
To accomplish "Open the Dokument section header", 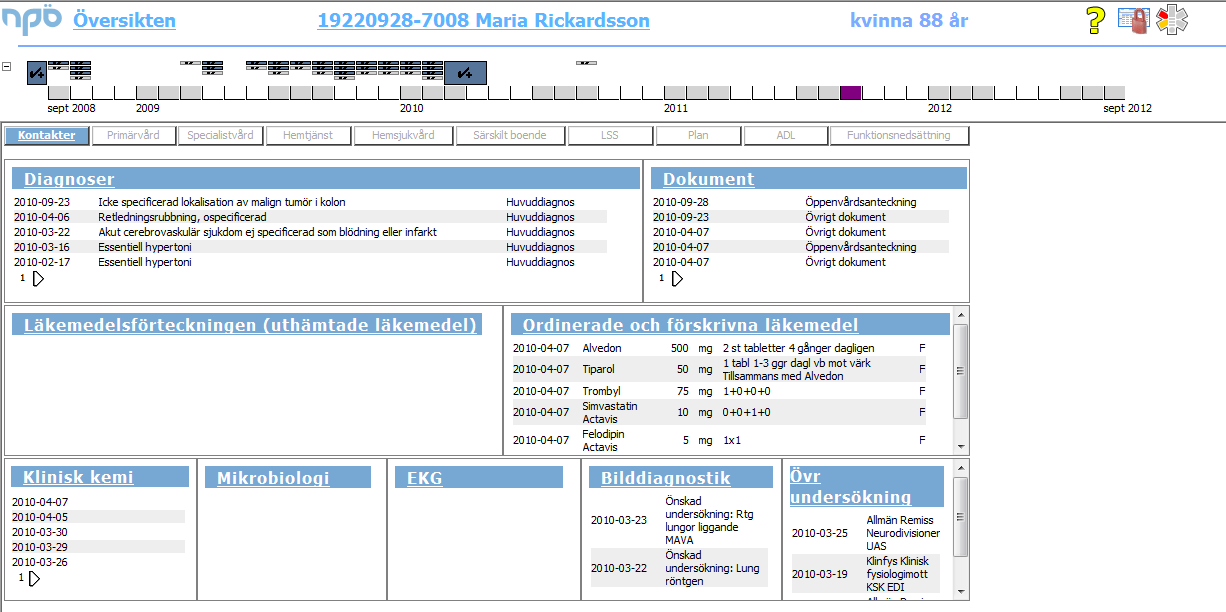I will (708, 179).
